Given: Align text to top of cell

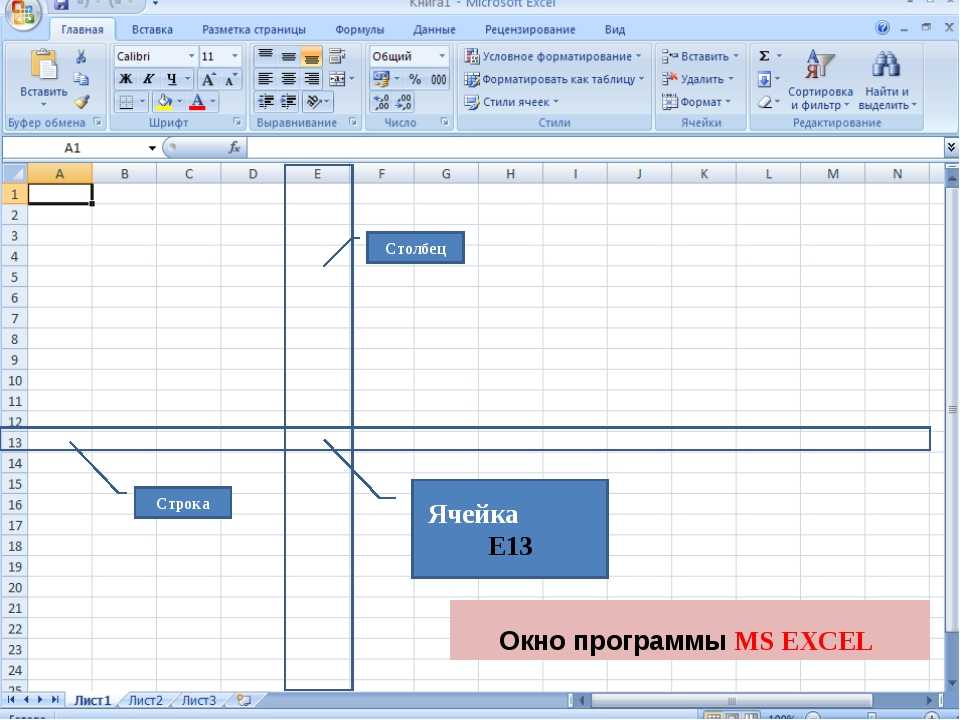Looking at the screenshot, I should [x=265, y=56].
